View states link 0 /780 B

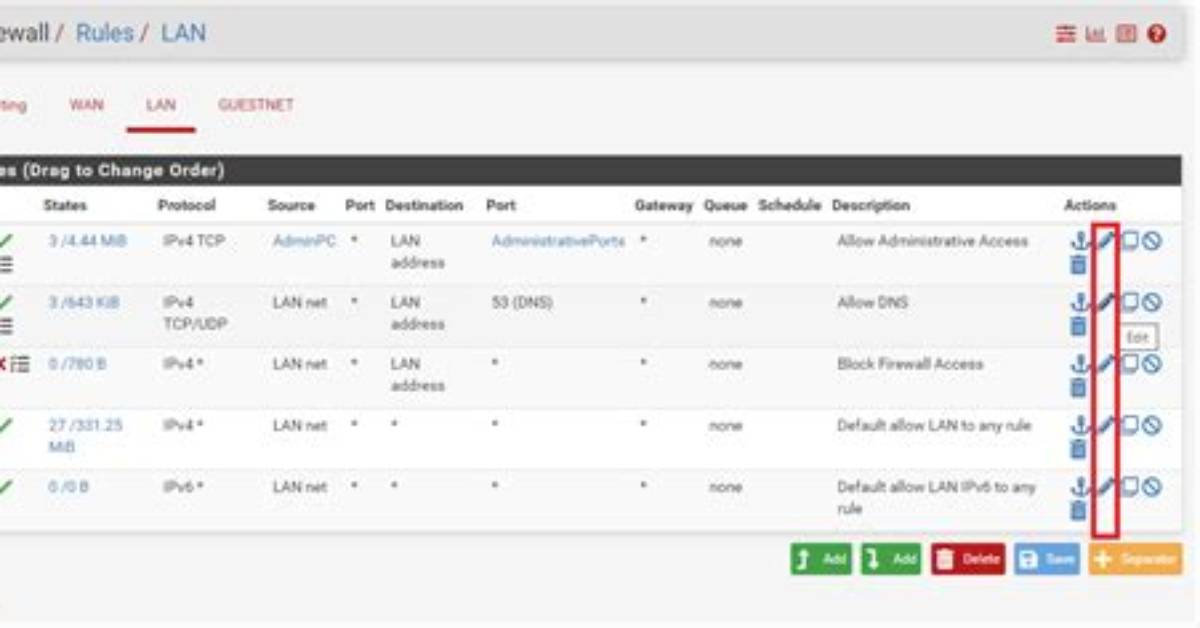tap(76, 364)
